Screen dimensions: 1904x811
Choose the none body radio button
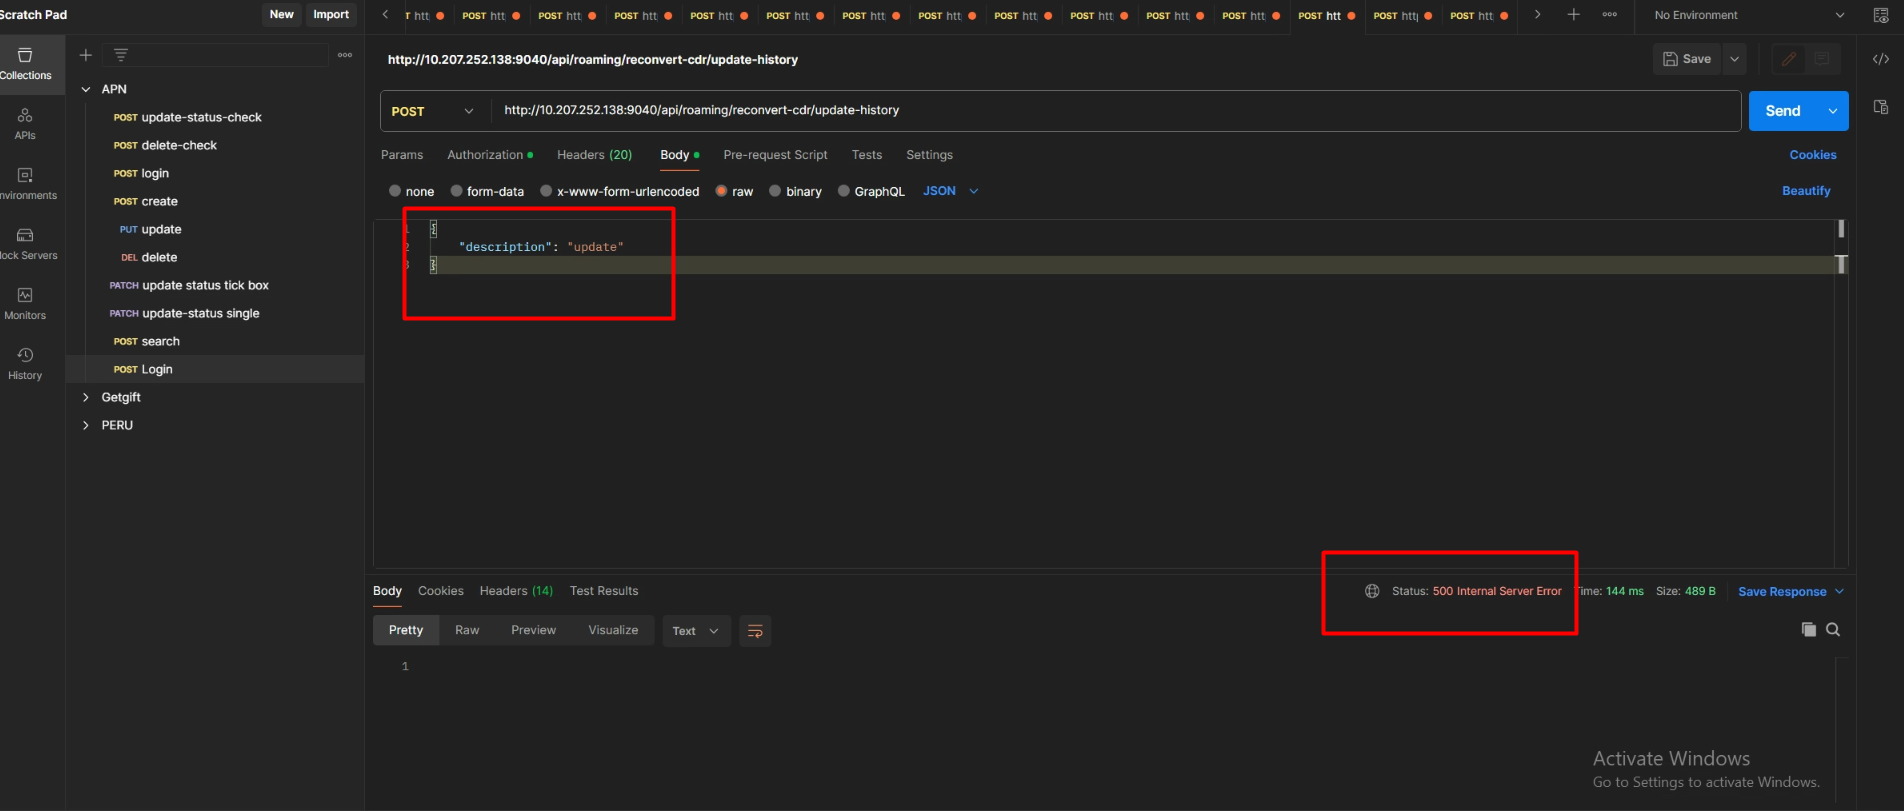pyautogui.click(x=395, y=191)
